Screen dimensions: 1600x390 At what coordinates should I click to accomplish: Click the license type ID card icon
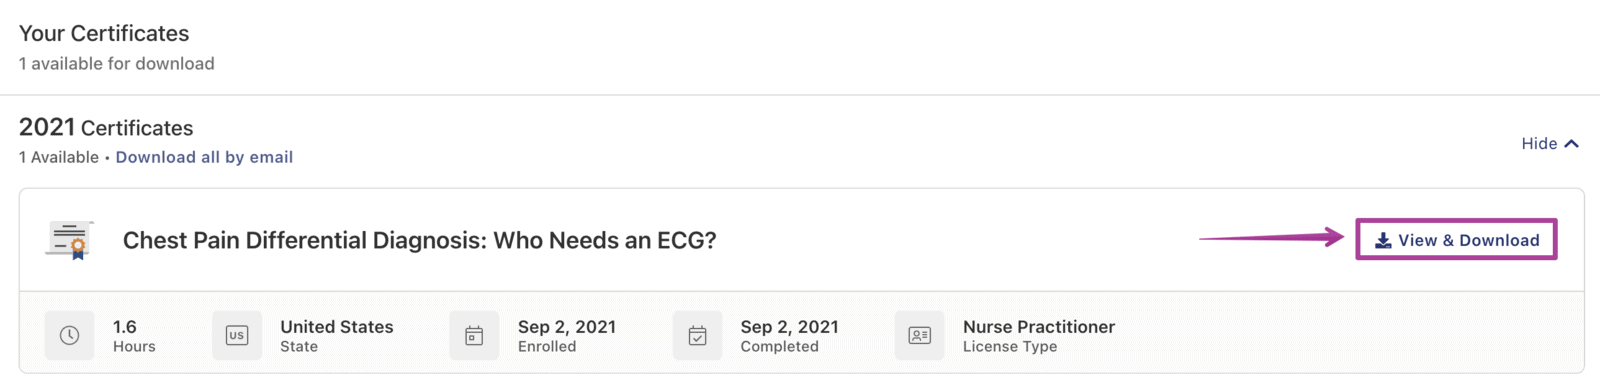(x=919, y=335)
